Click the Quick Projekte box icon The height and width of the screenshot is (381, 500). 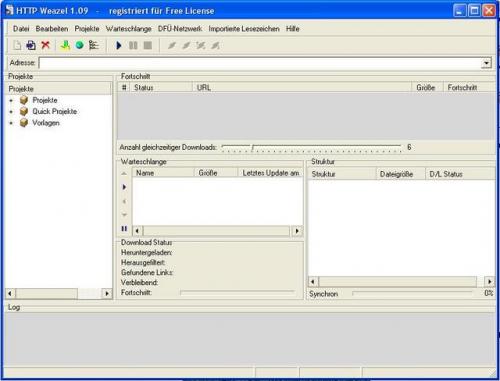point(24,111)
